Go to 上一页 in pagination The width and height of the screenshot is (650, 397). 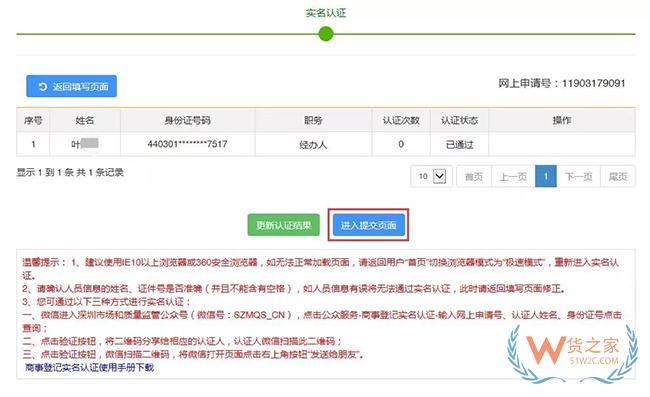[513, 177]
